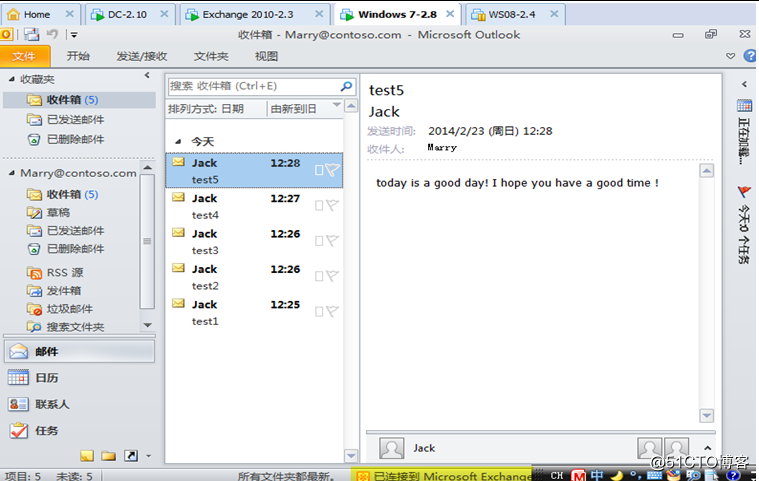
Task: Click the Undo icon in quick access toolbar
Action: pos(52,34)
